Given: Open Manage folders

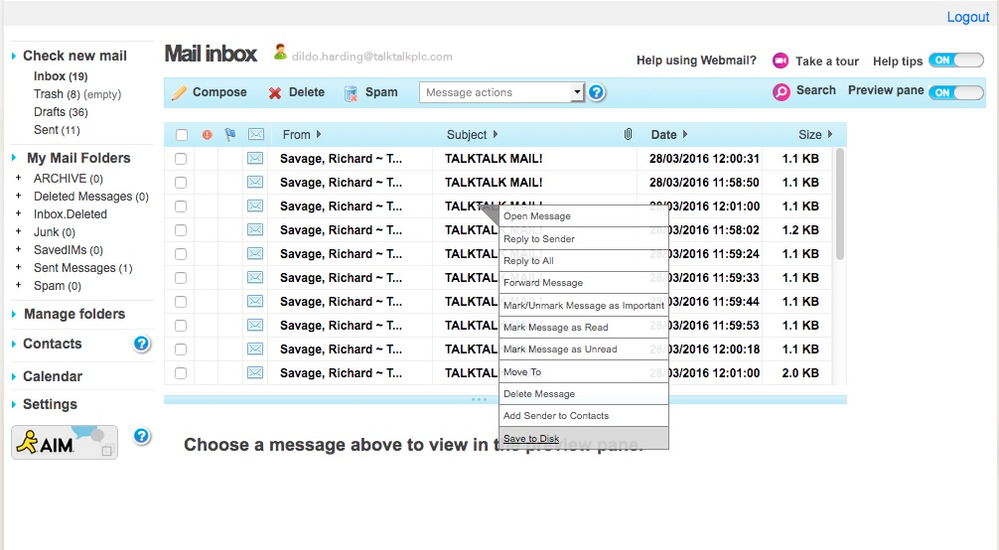Looking at the screenshot, I should (x=74, y=314).
